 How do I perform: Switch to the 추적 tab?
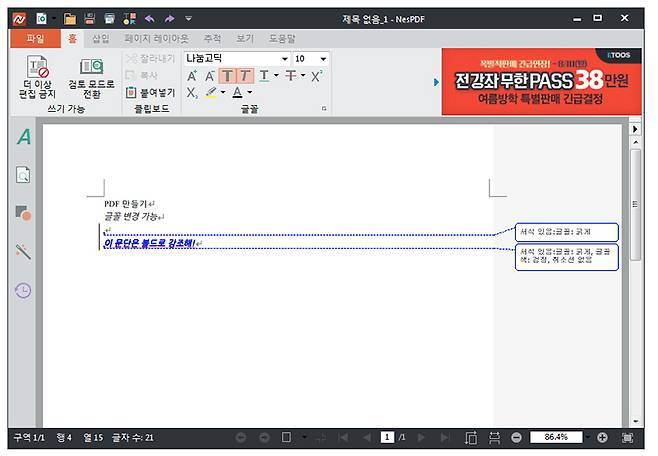point(212,39)
